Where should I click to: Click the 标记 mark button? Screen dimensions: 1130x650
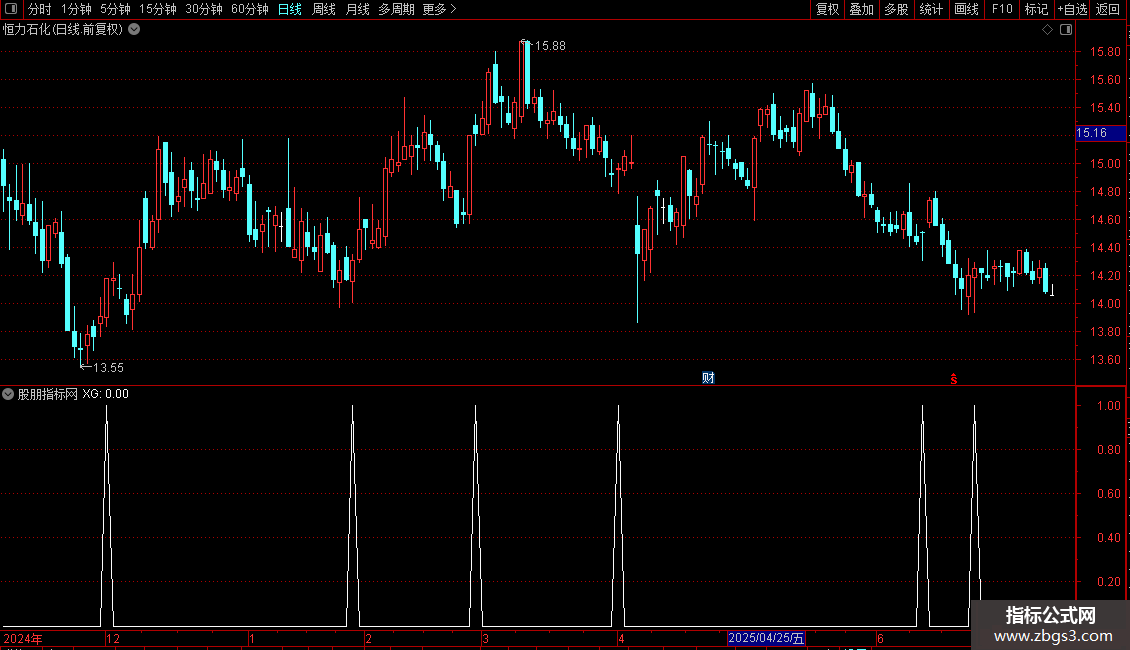click(x=1036, y=9)
